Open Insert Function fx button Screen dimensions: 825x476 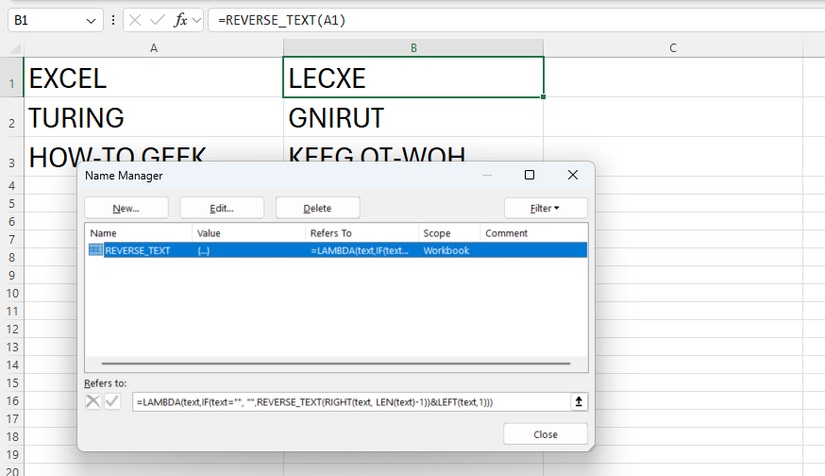[180, 21]
